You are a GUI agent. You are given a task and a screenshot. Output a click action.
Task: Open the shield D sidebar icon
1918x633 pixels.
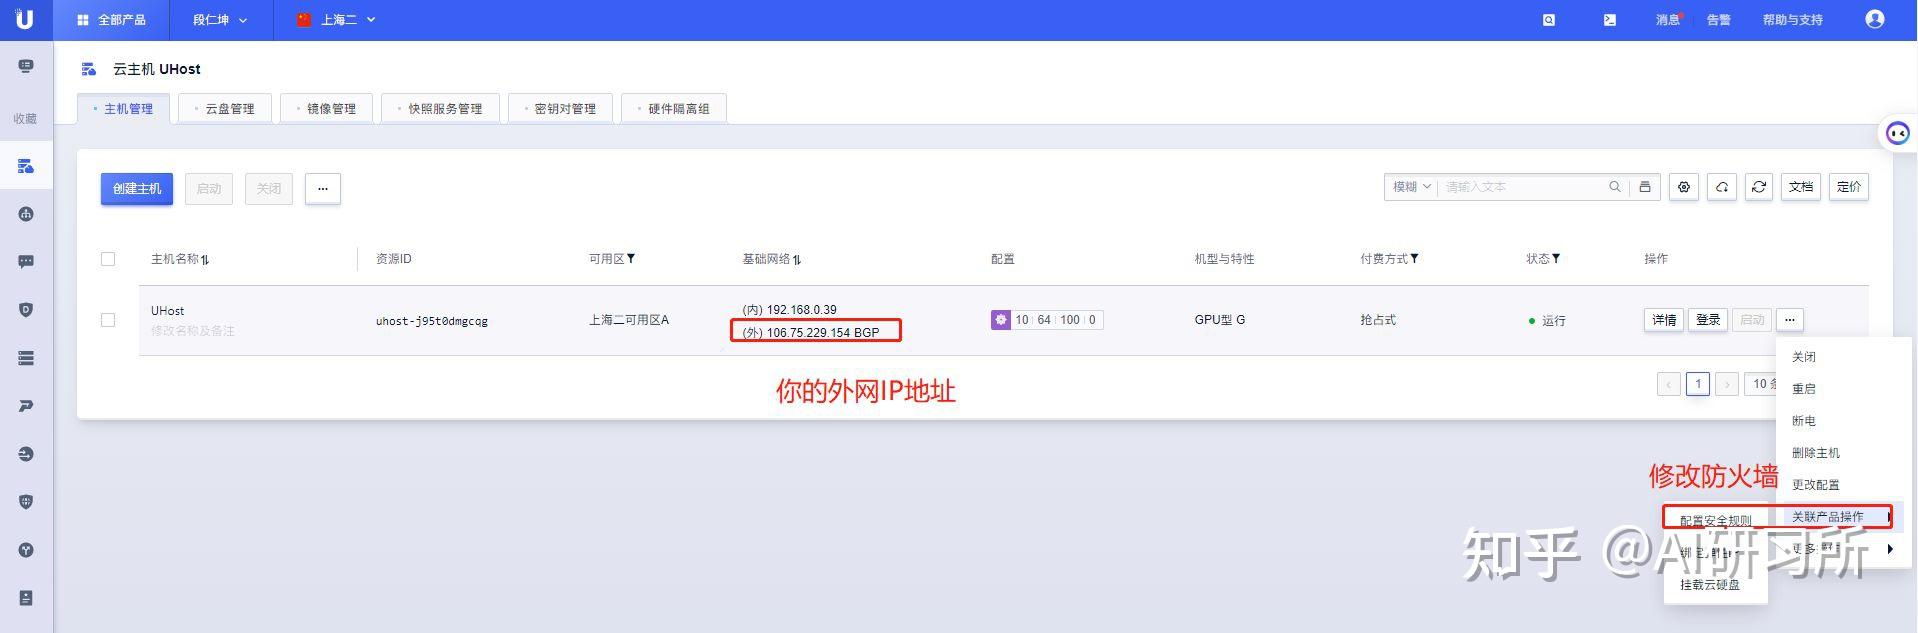point(26,310)
